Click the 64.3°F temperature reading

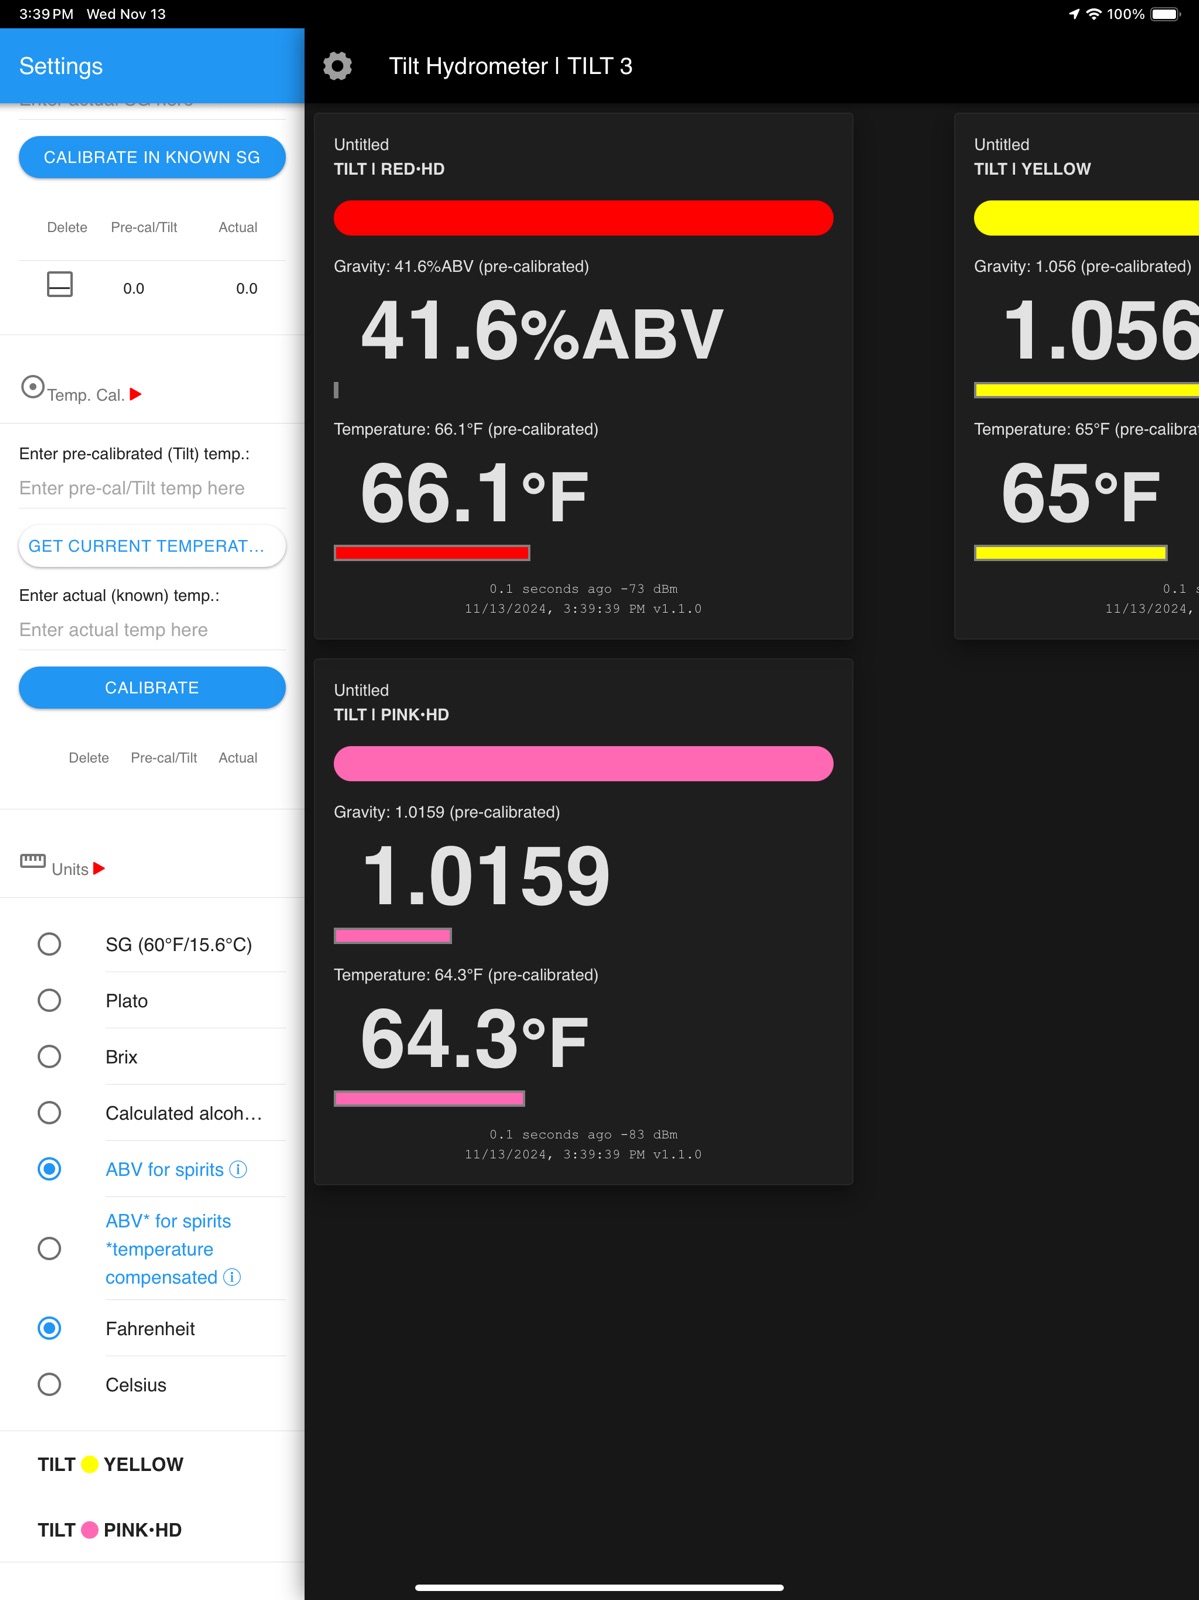click(474, 1040)
